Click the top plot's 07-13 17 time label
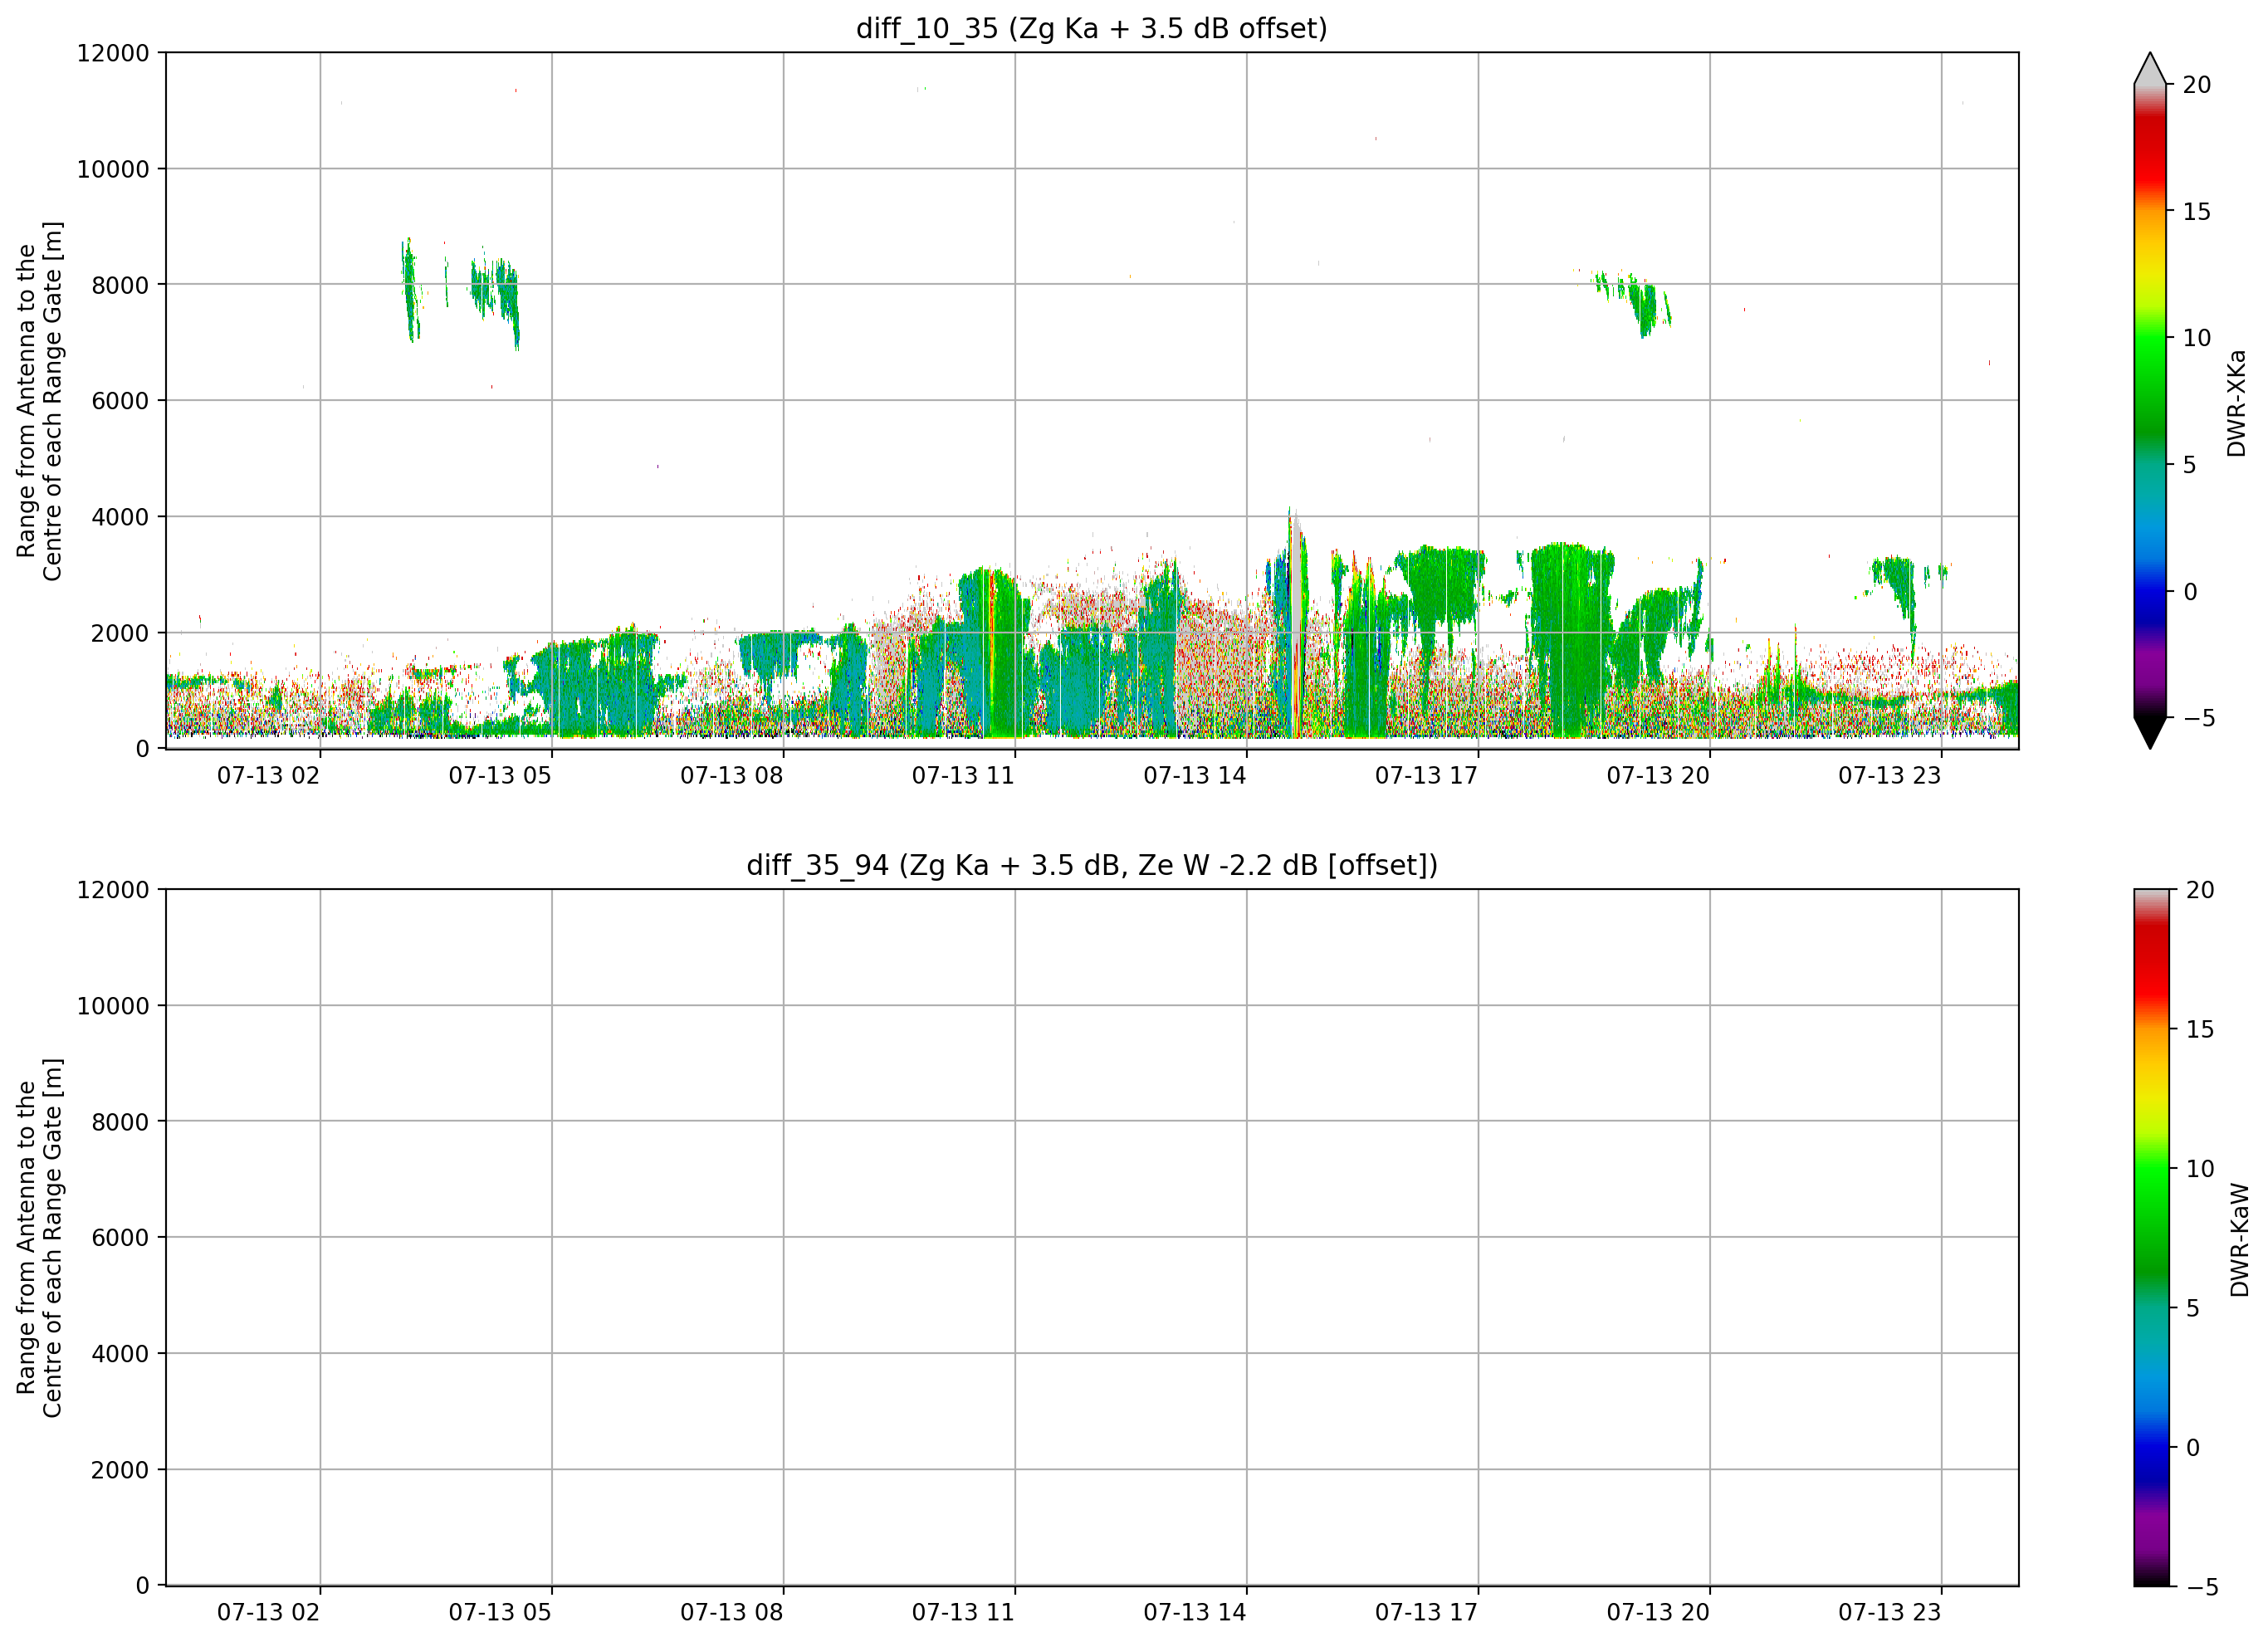This screenshot has height=1642, width=2268. 1426,775
